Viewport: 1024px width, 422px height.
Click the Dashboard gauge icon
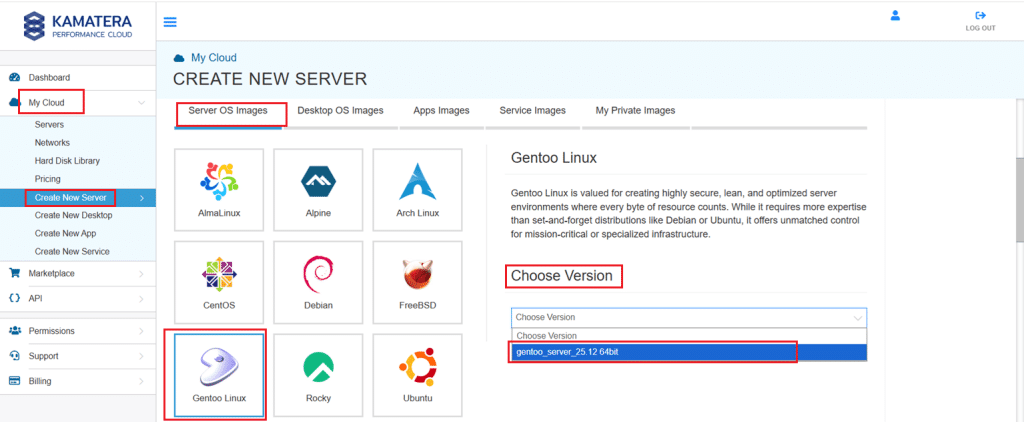[x=14, y=77]
